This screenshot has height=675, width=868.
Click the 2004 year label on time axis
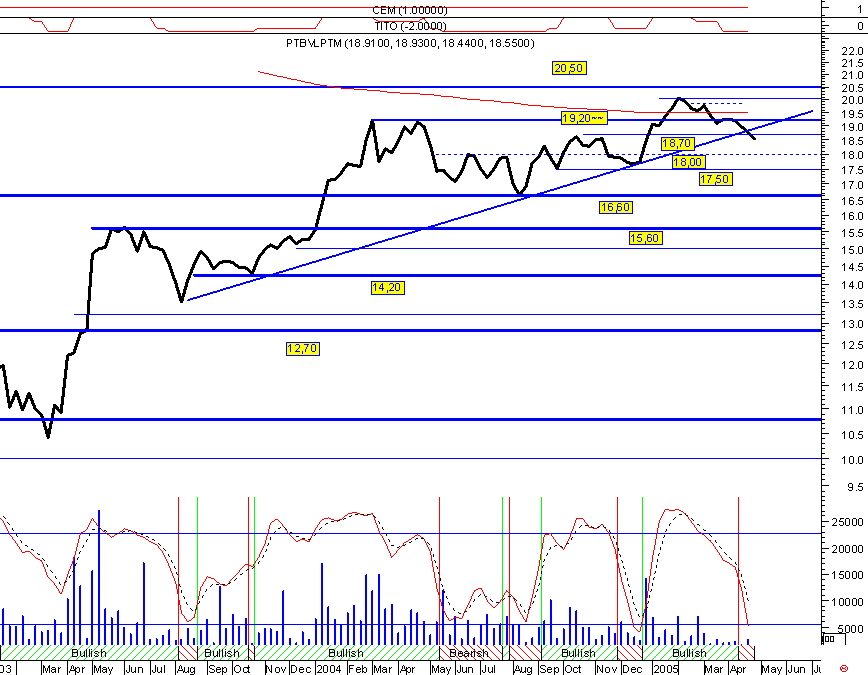328,669
